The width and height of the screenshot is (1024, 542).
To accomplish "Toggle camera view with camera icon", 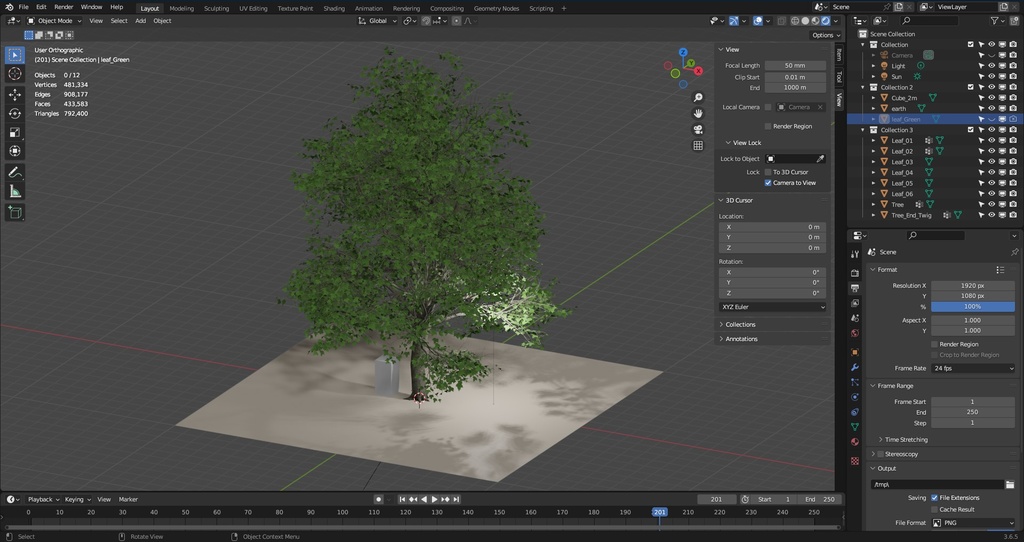I will 698,129.
